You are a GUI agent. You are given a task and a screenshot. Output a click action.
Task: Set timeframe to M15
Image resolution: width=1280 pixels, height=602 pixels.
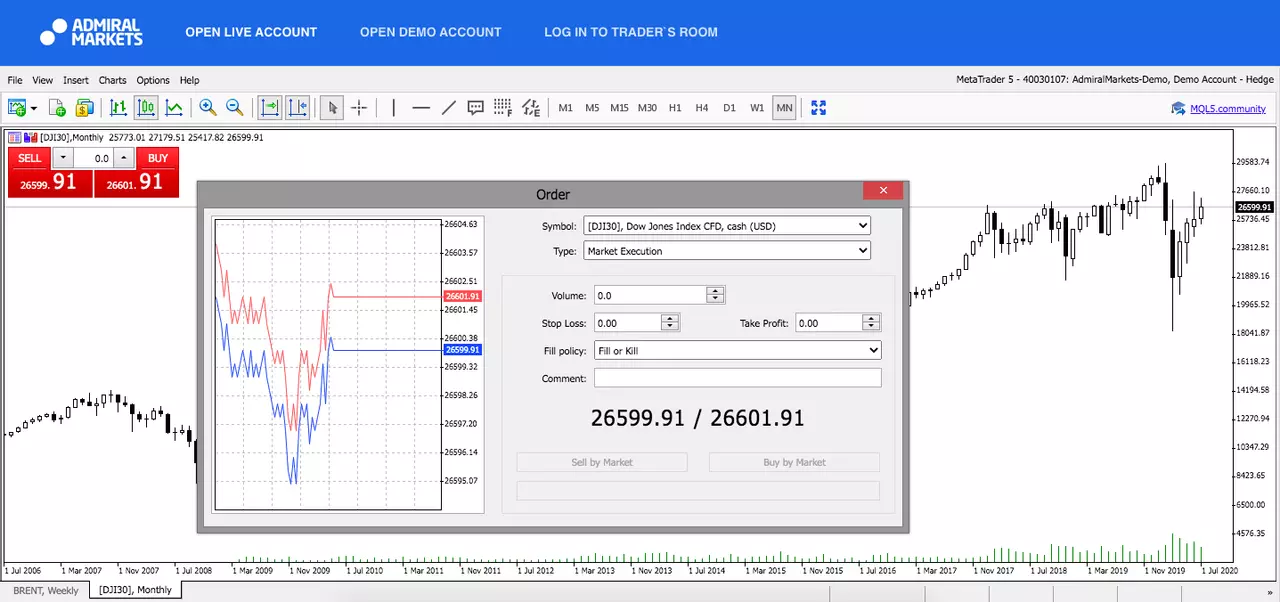point(620,108)
